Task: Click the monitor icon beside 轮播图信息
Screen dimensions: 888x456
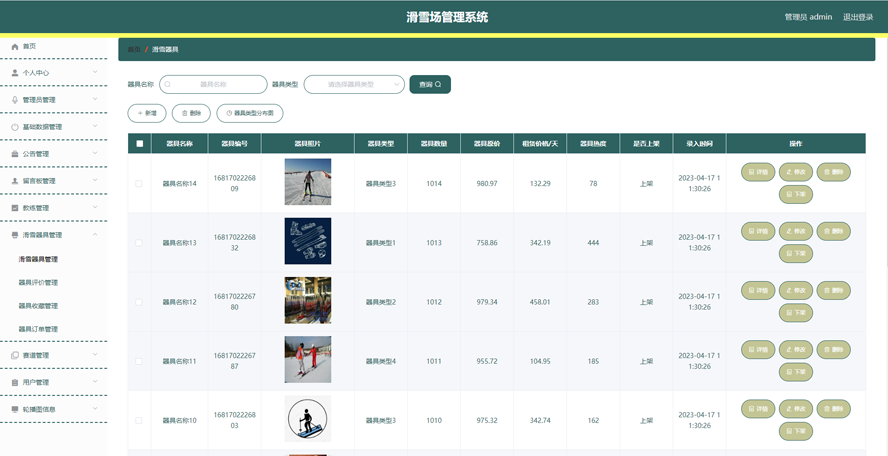Action: pyautogui.click(x=15, y=409)
